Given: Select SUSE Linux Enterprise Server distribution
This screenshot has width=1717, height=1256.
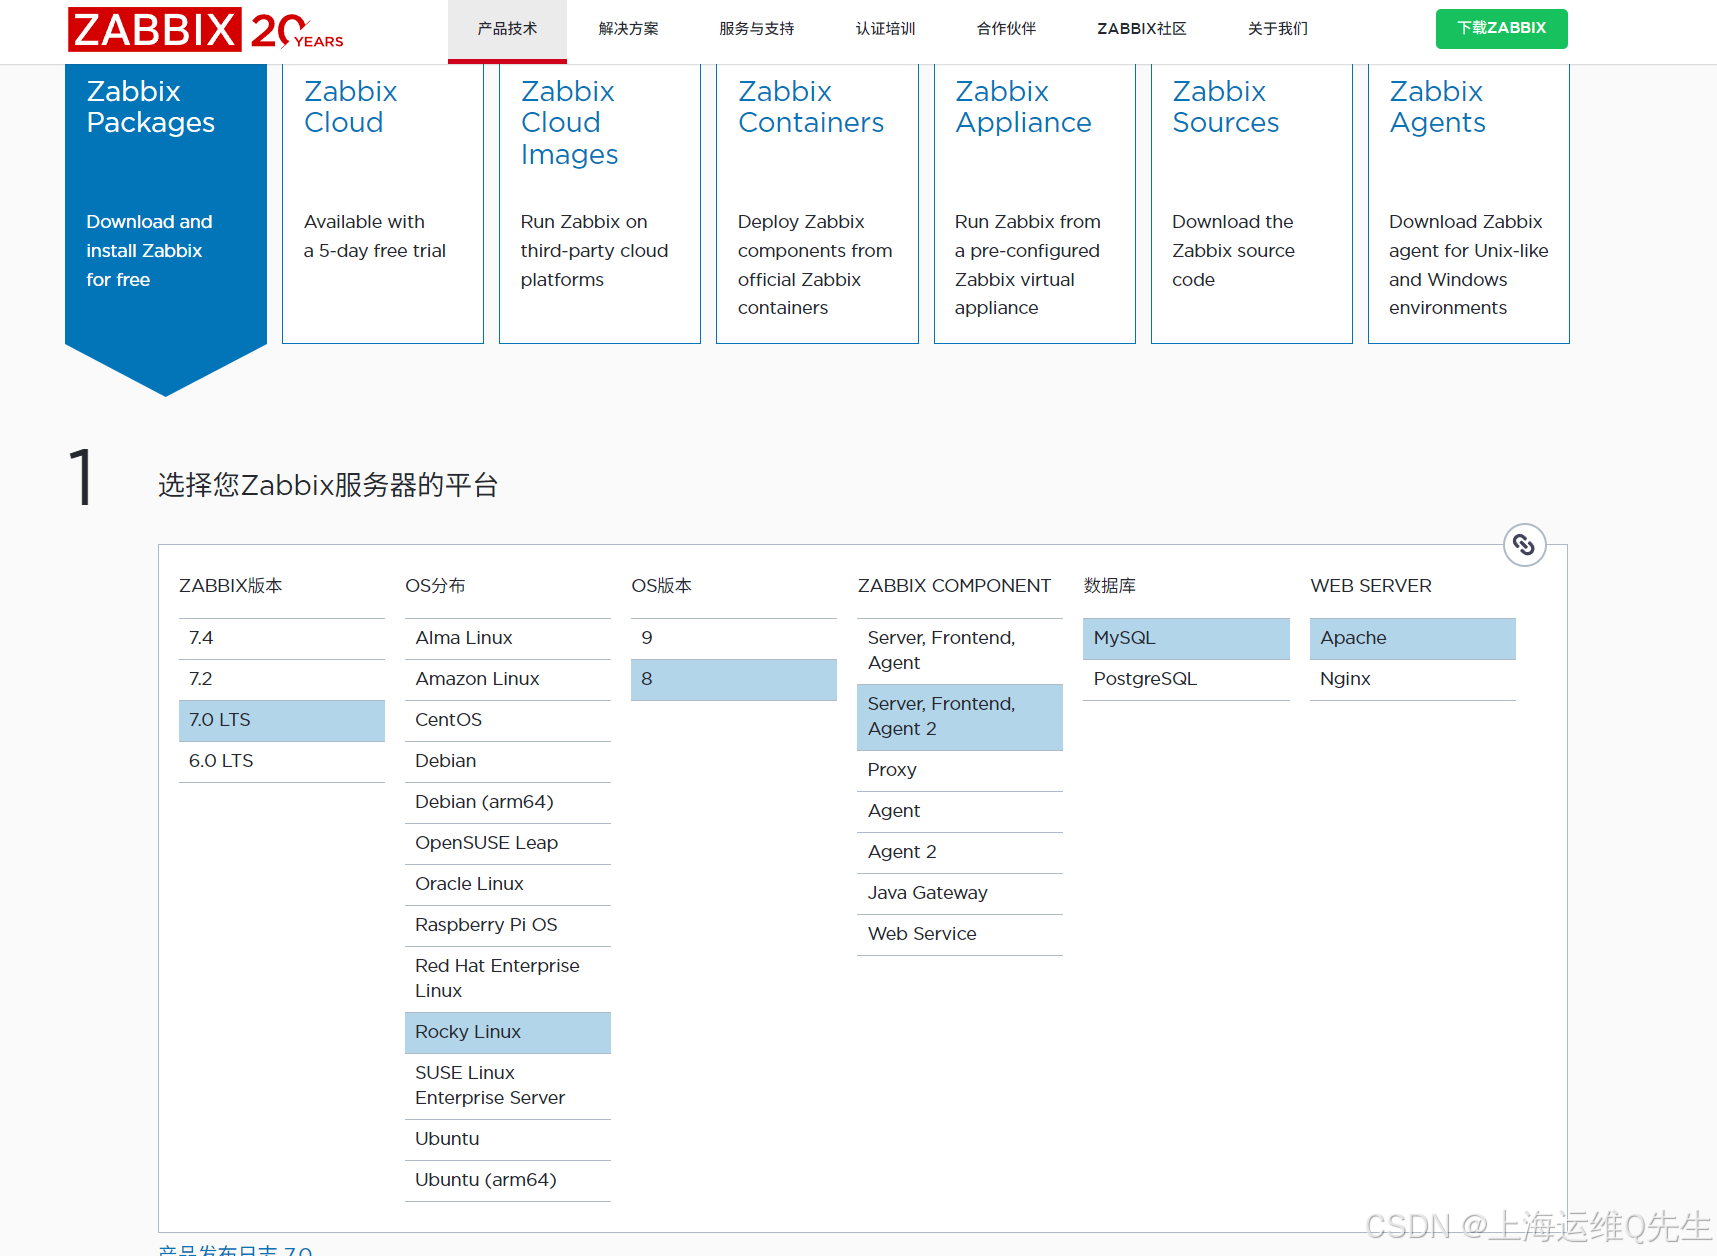Looking at the screenshot, I should tap(508, 1085).
